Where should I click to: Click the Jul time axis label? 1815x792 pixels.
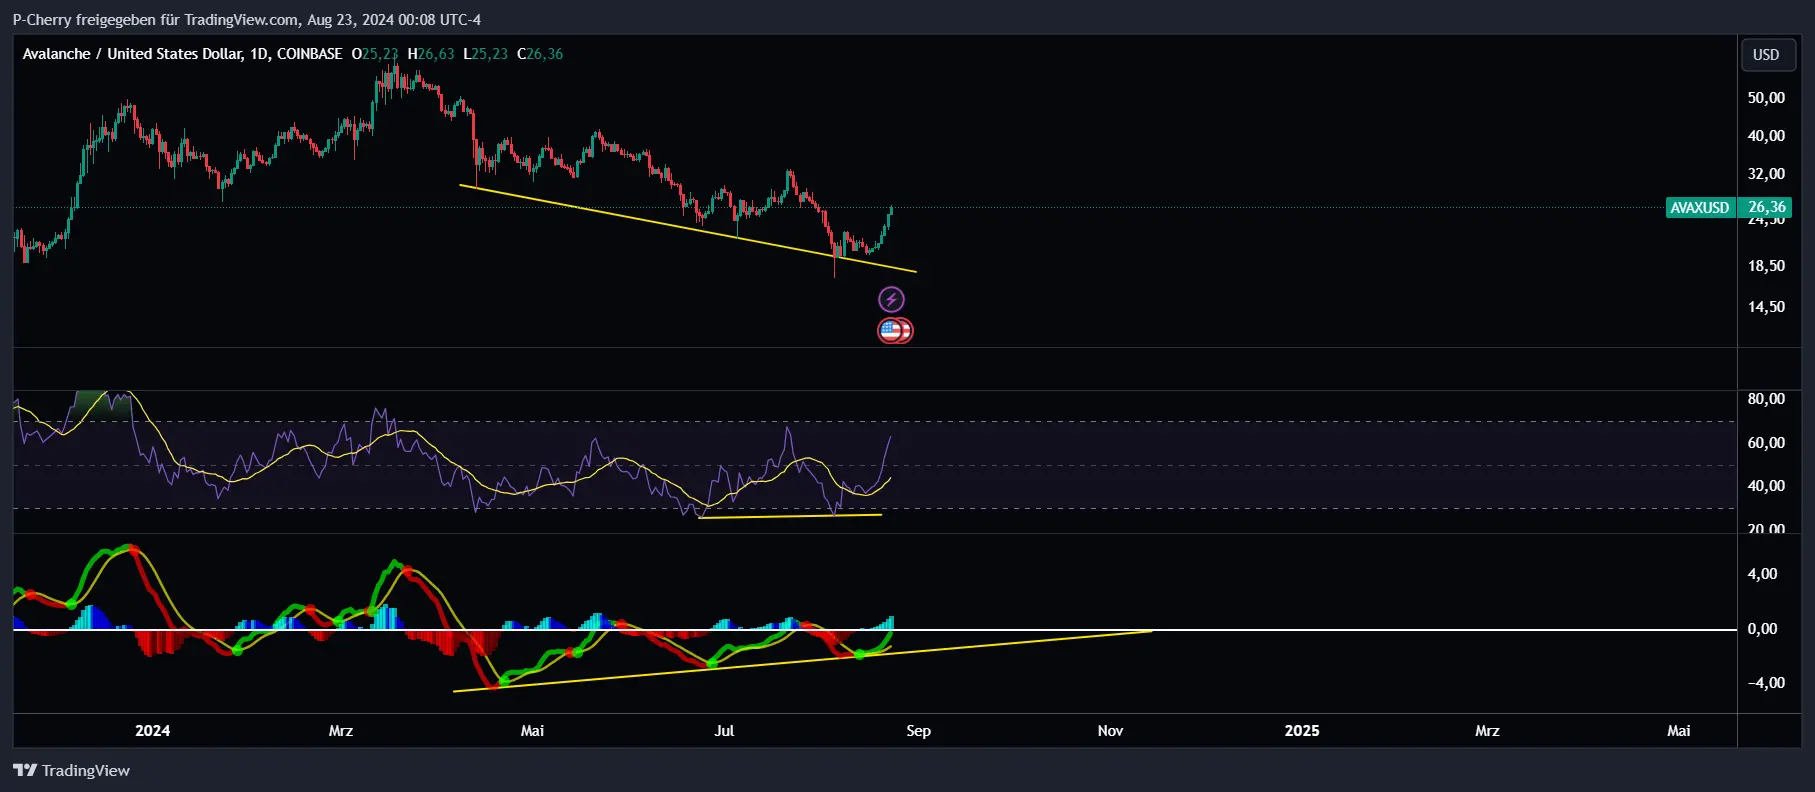click(x=724, y=731)
